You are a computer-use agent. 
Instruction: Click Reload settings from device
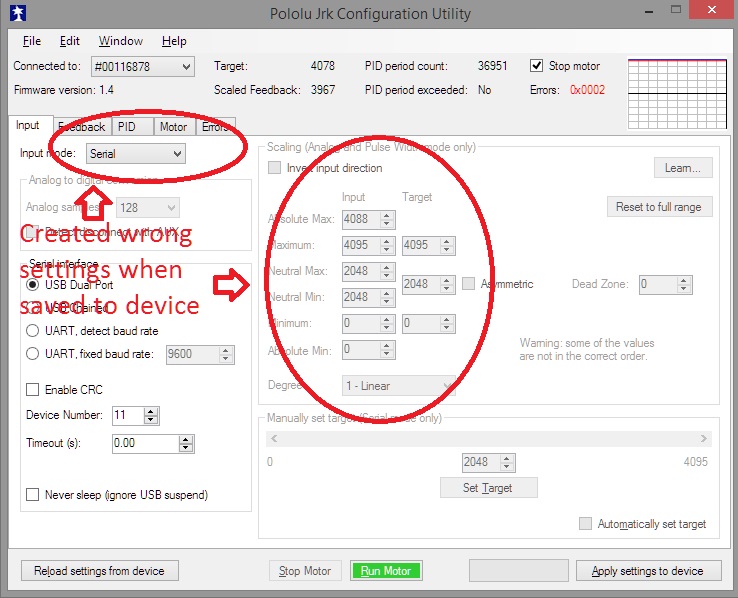(x=100, y=571)
